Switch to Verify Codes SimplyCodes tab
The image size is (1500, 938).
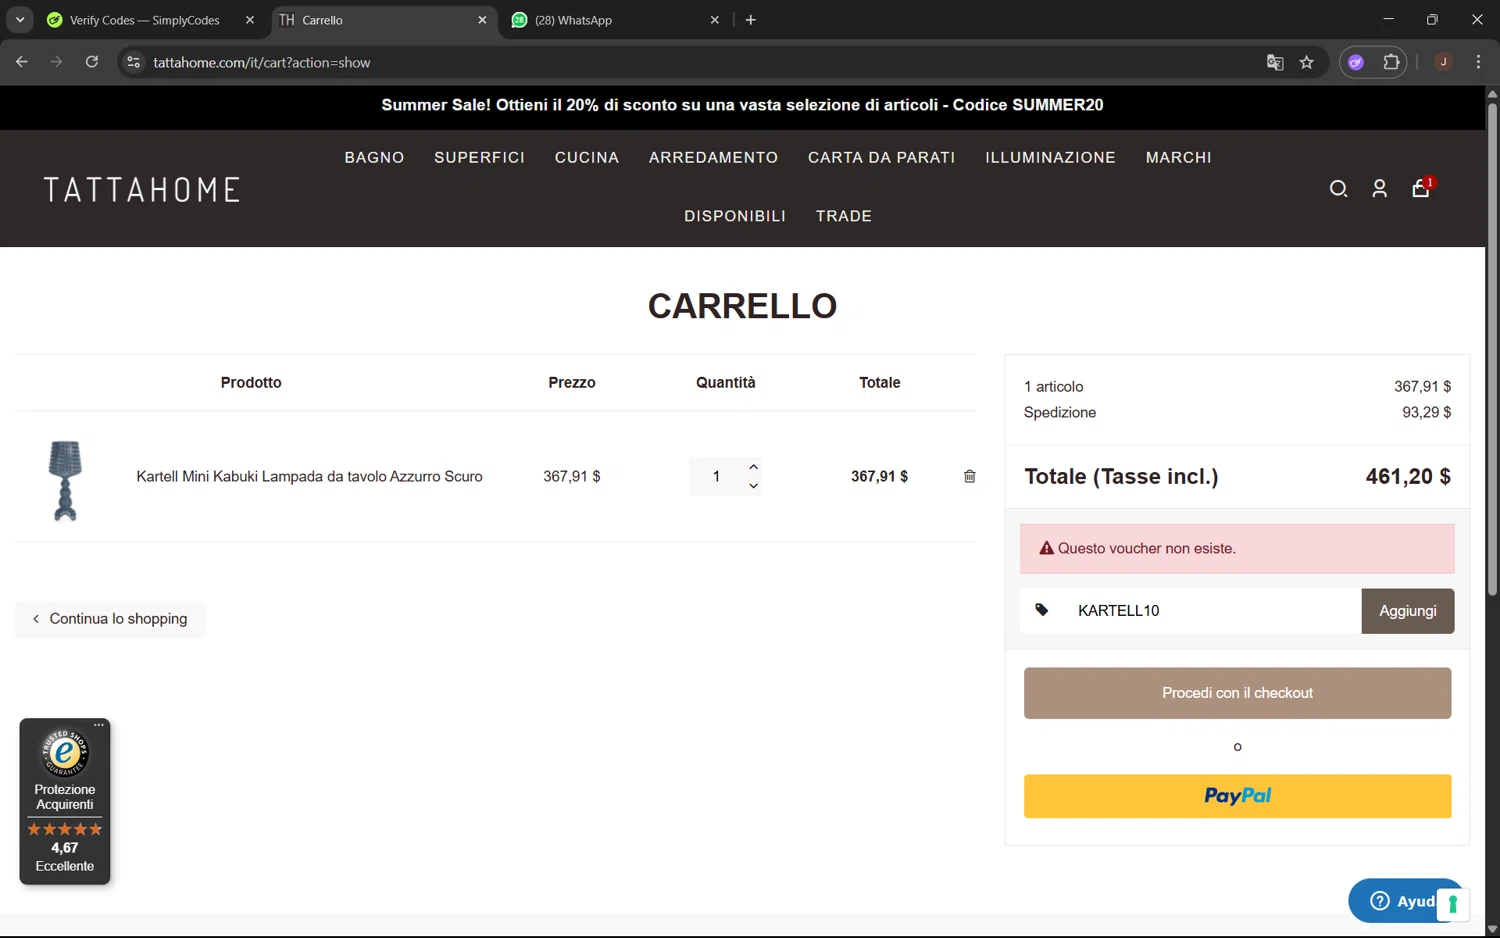145,20
